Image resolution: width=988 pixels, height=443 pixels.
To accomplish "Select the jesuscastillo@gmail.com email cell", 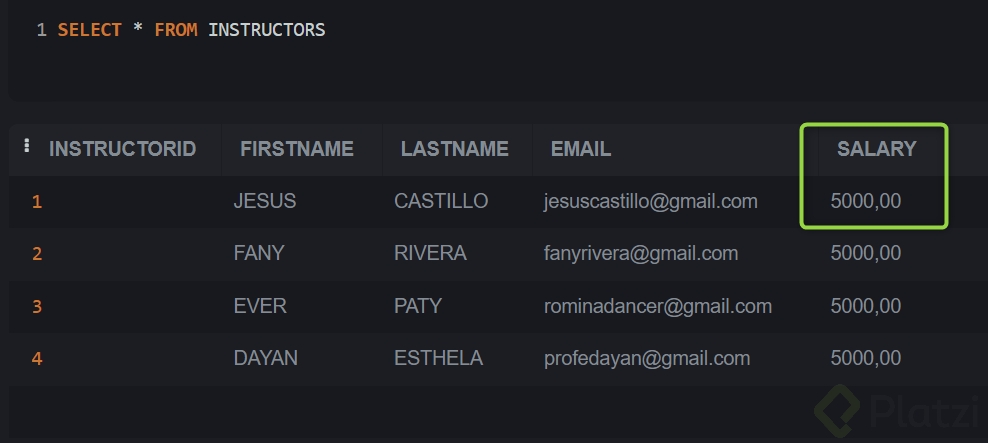I will point(650,201).
